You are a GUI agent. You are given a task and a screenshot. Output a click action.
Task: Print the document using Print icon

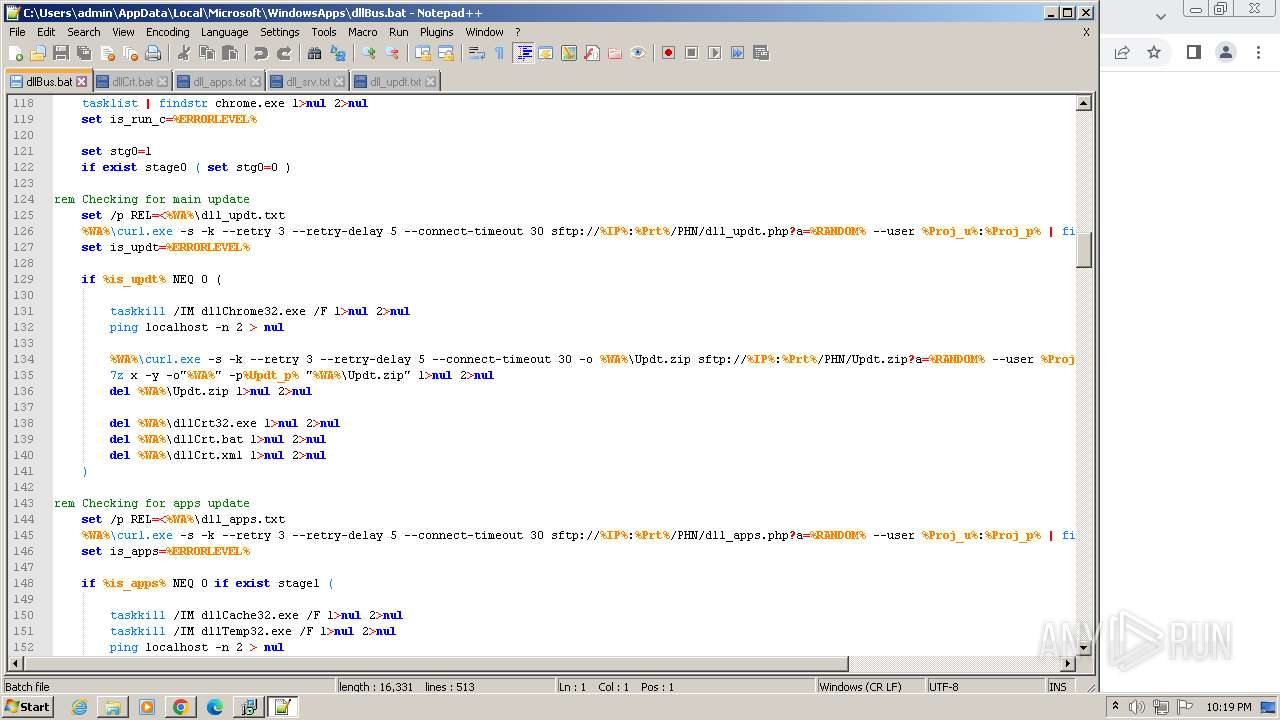point(153,53)
